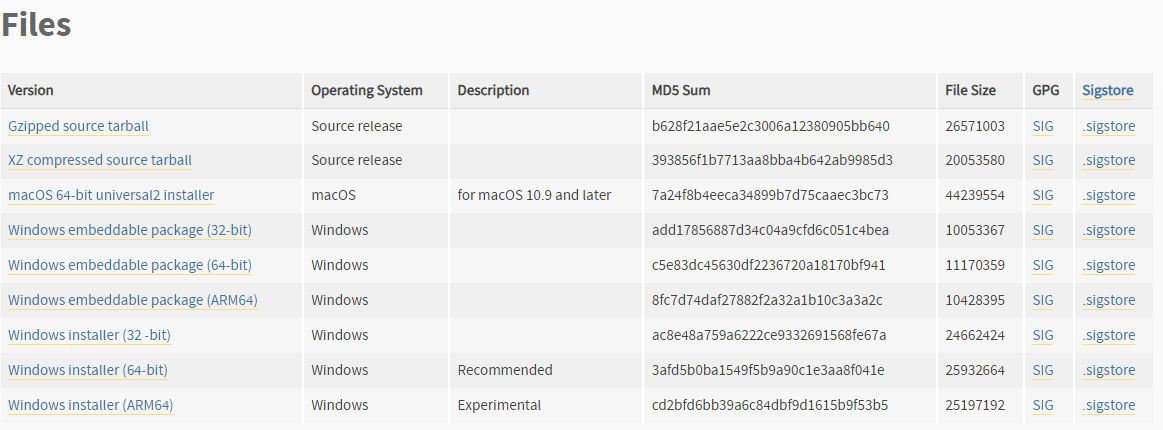Open SIG for Windows installer (ARM64)

pyautogui.click(x=1043, y=405)
